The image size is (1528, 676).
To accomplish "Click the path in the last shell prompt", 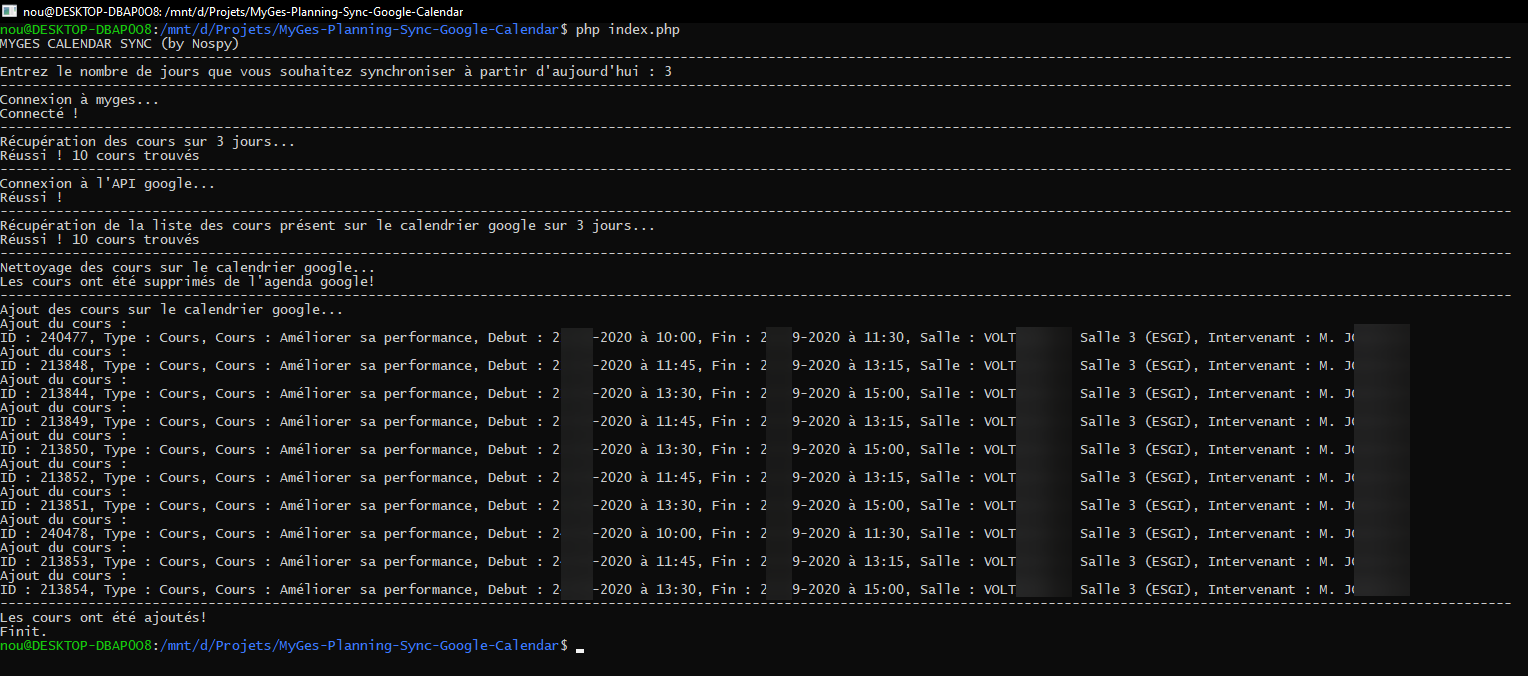I will (360, 646).
